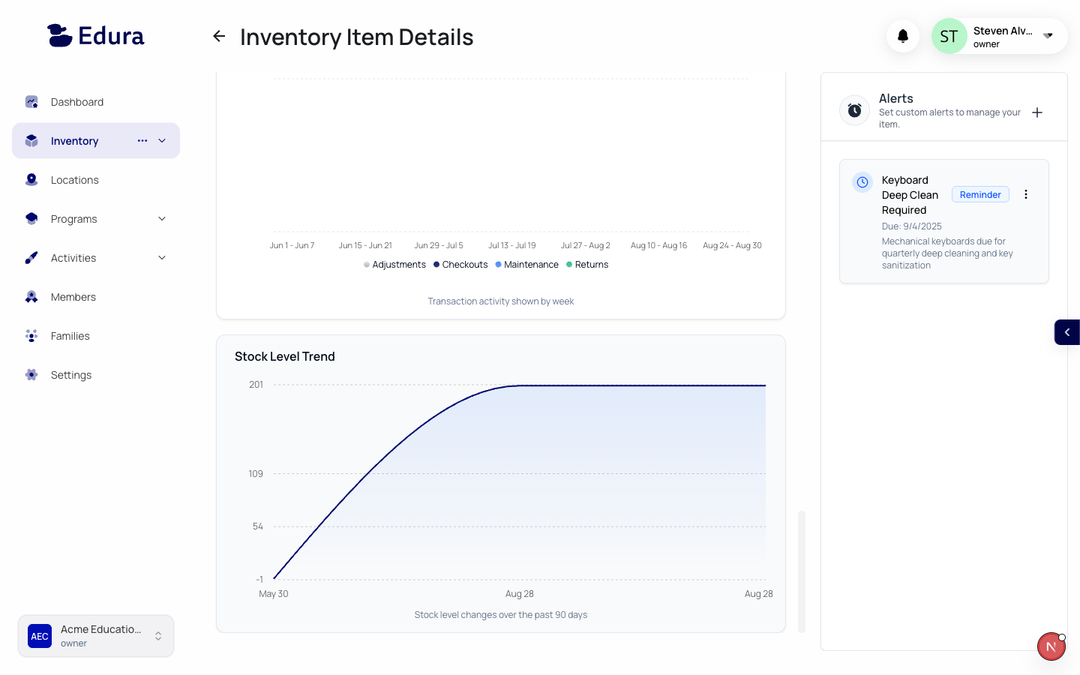Screen dimensions: 1080x675
Task: Select the Alerts alarm clock icon
Action: click(854, 110)
